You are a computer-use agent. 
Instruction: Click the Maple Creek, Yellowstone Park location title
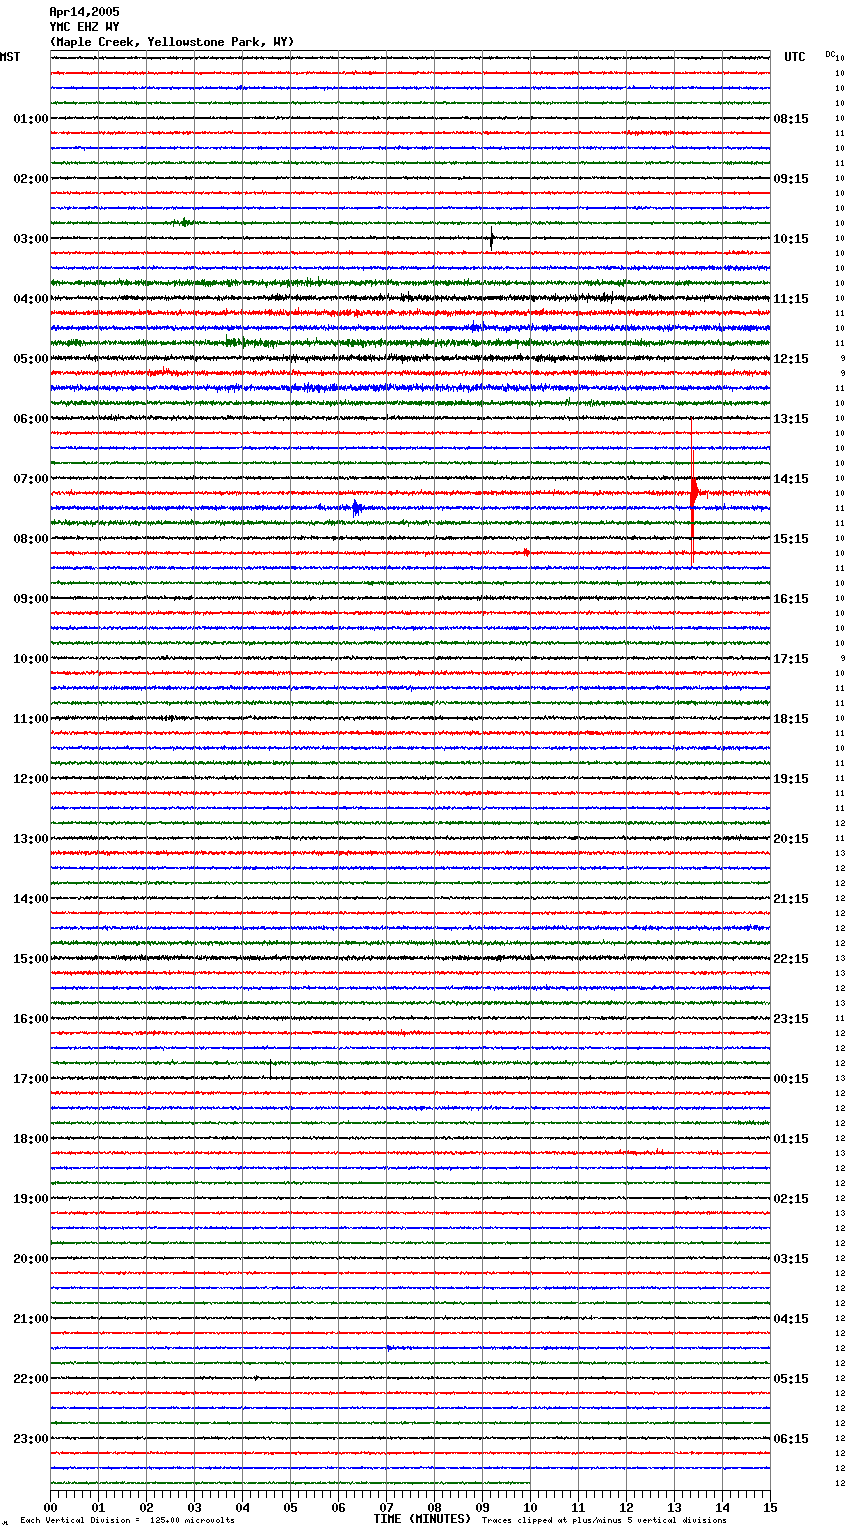pyautogui.click(x=172, y=42)
